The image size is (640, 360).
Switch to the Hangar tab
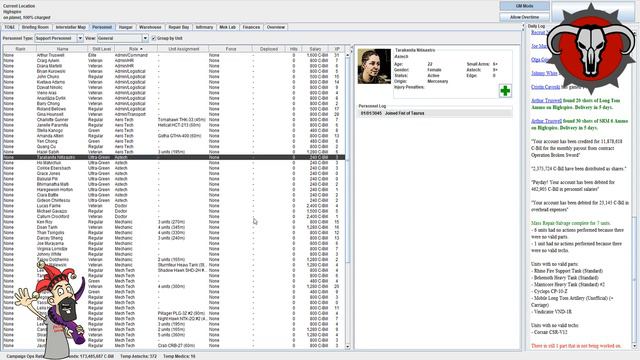tap(125, 27)
